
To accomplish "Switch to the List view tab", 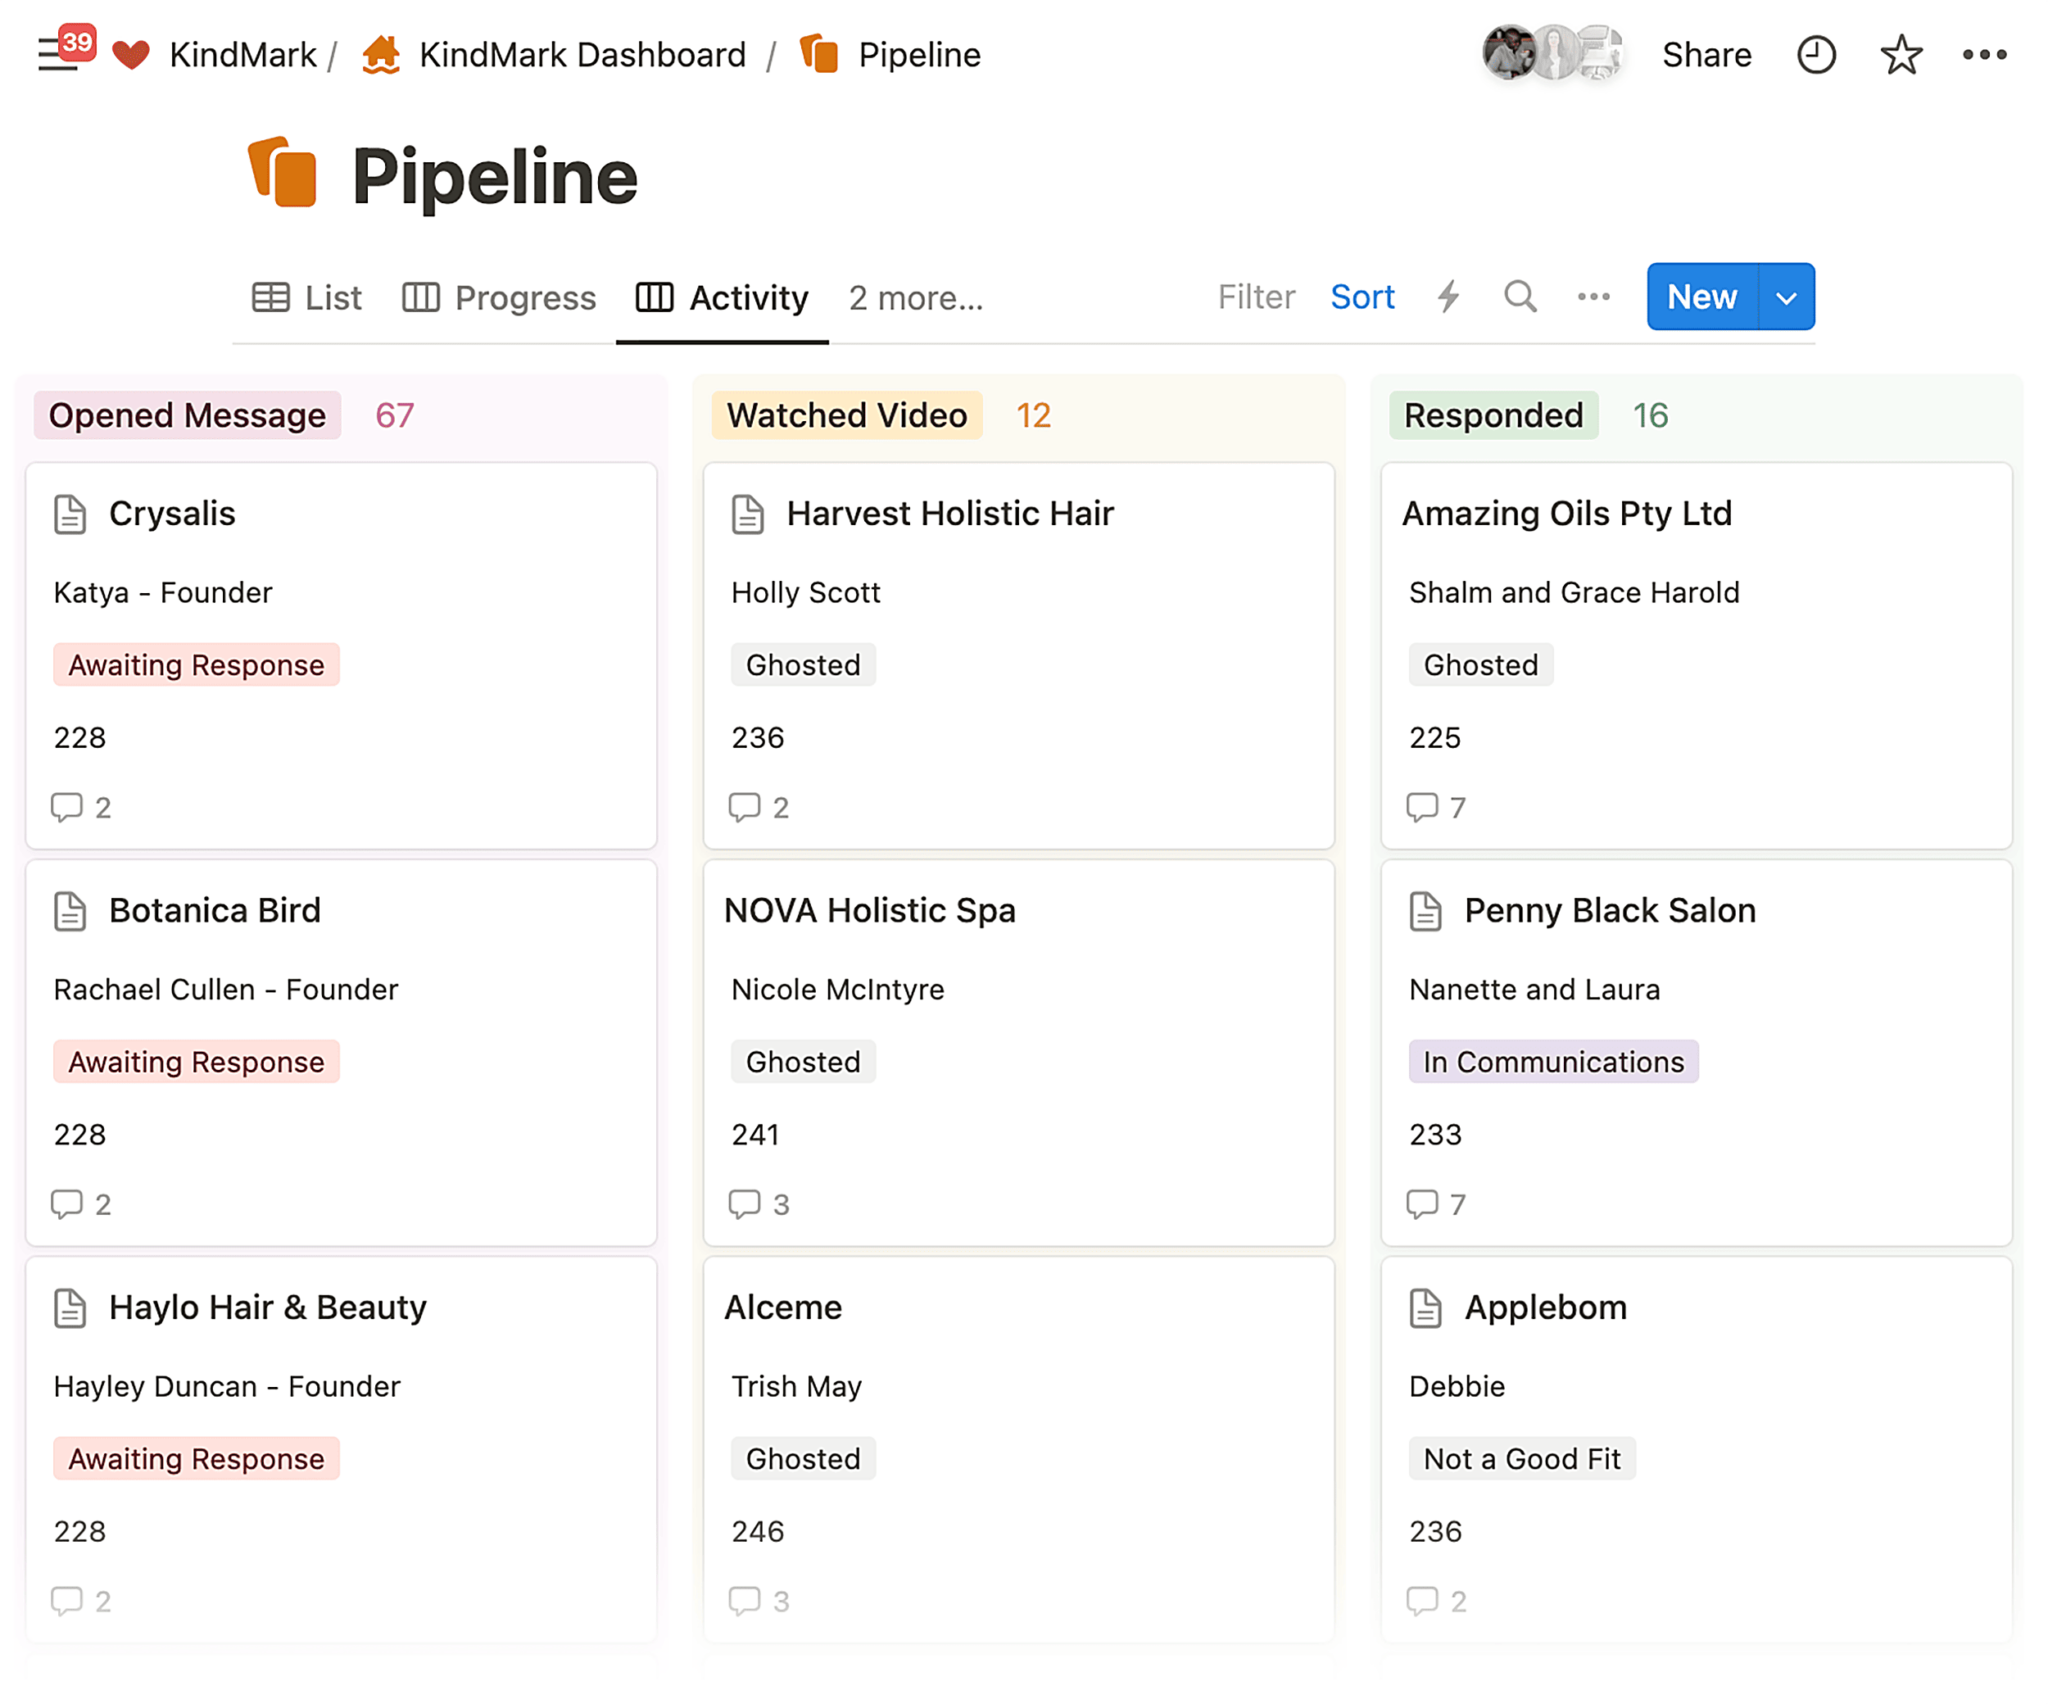I will [306, 298].
